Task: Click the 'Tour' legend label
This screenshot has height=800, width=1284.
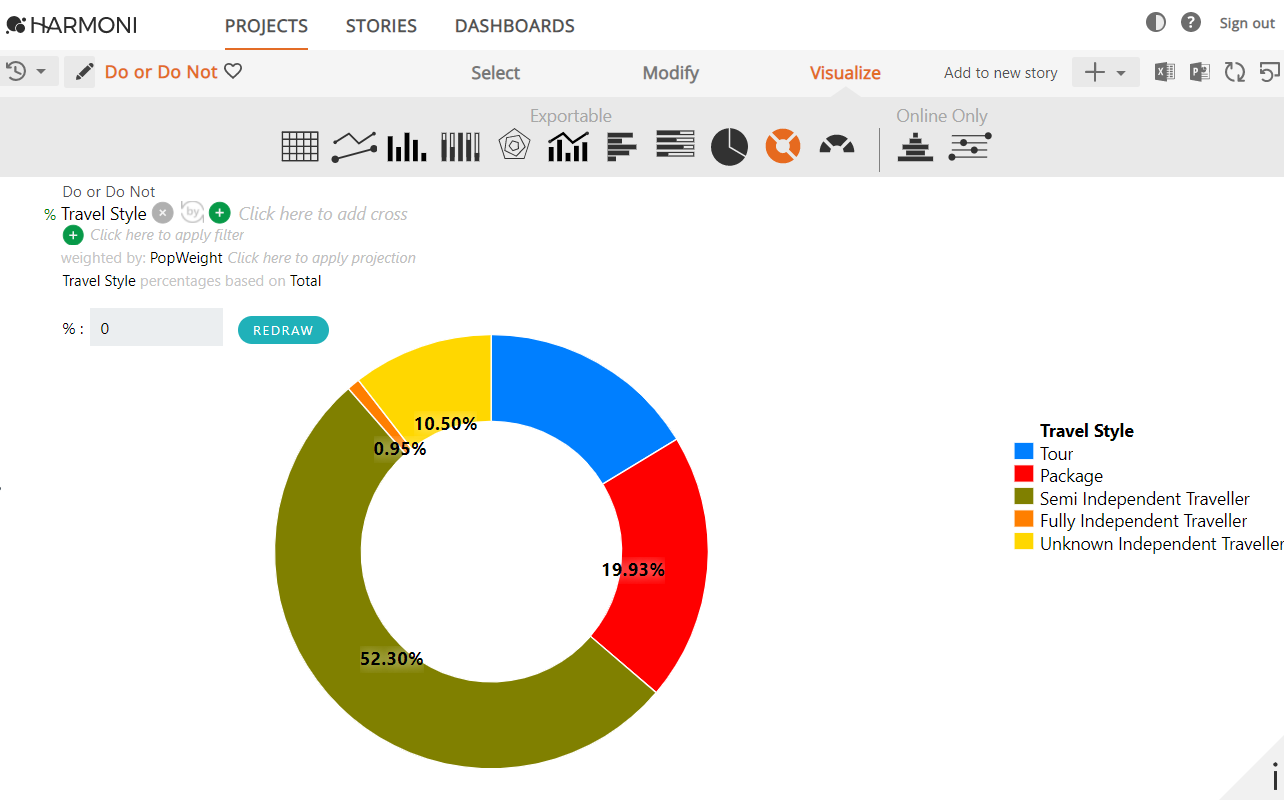Action: pyautogui.click(x=1056, y=453)
